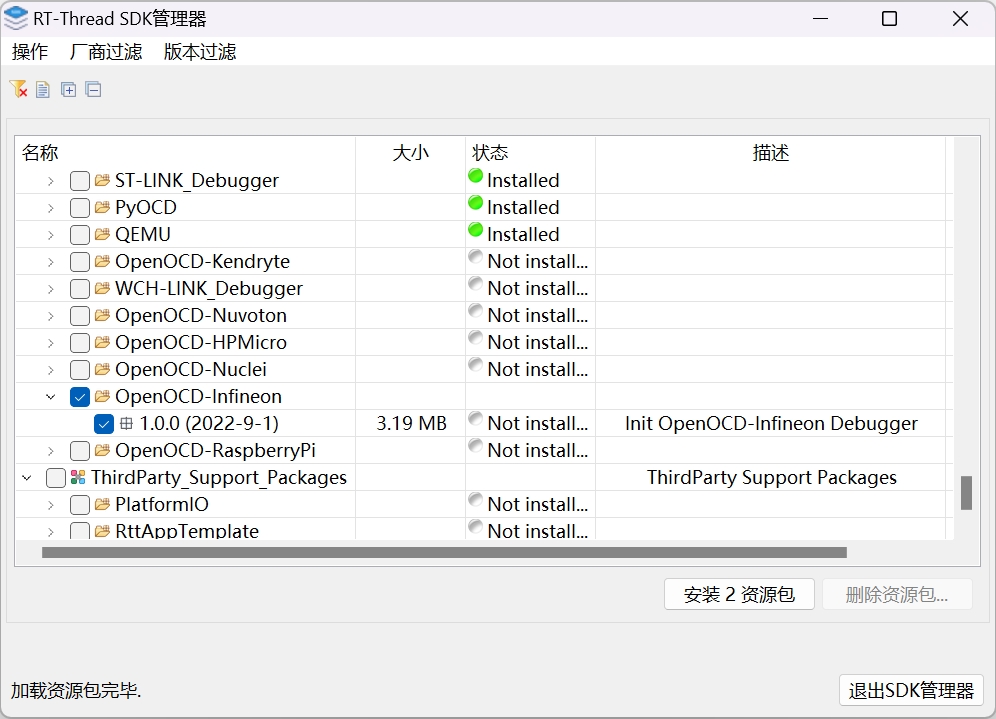
Task: Click the OpenOCD-HPMicro folder icon
Action: click(x=102, y=342)
